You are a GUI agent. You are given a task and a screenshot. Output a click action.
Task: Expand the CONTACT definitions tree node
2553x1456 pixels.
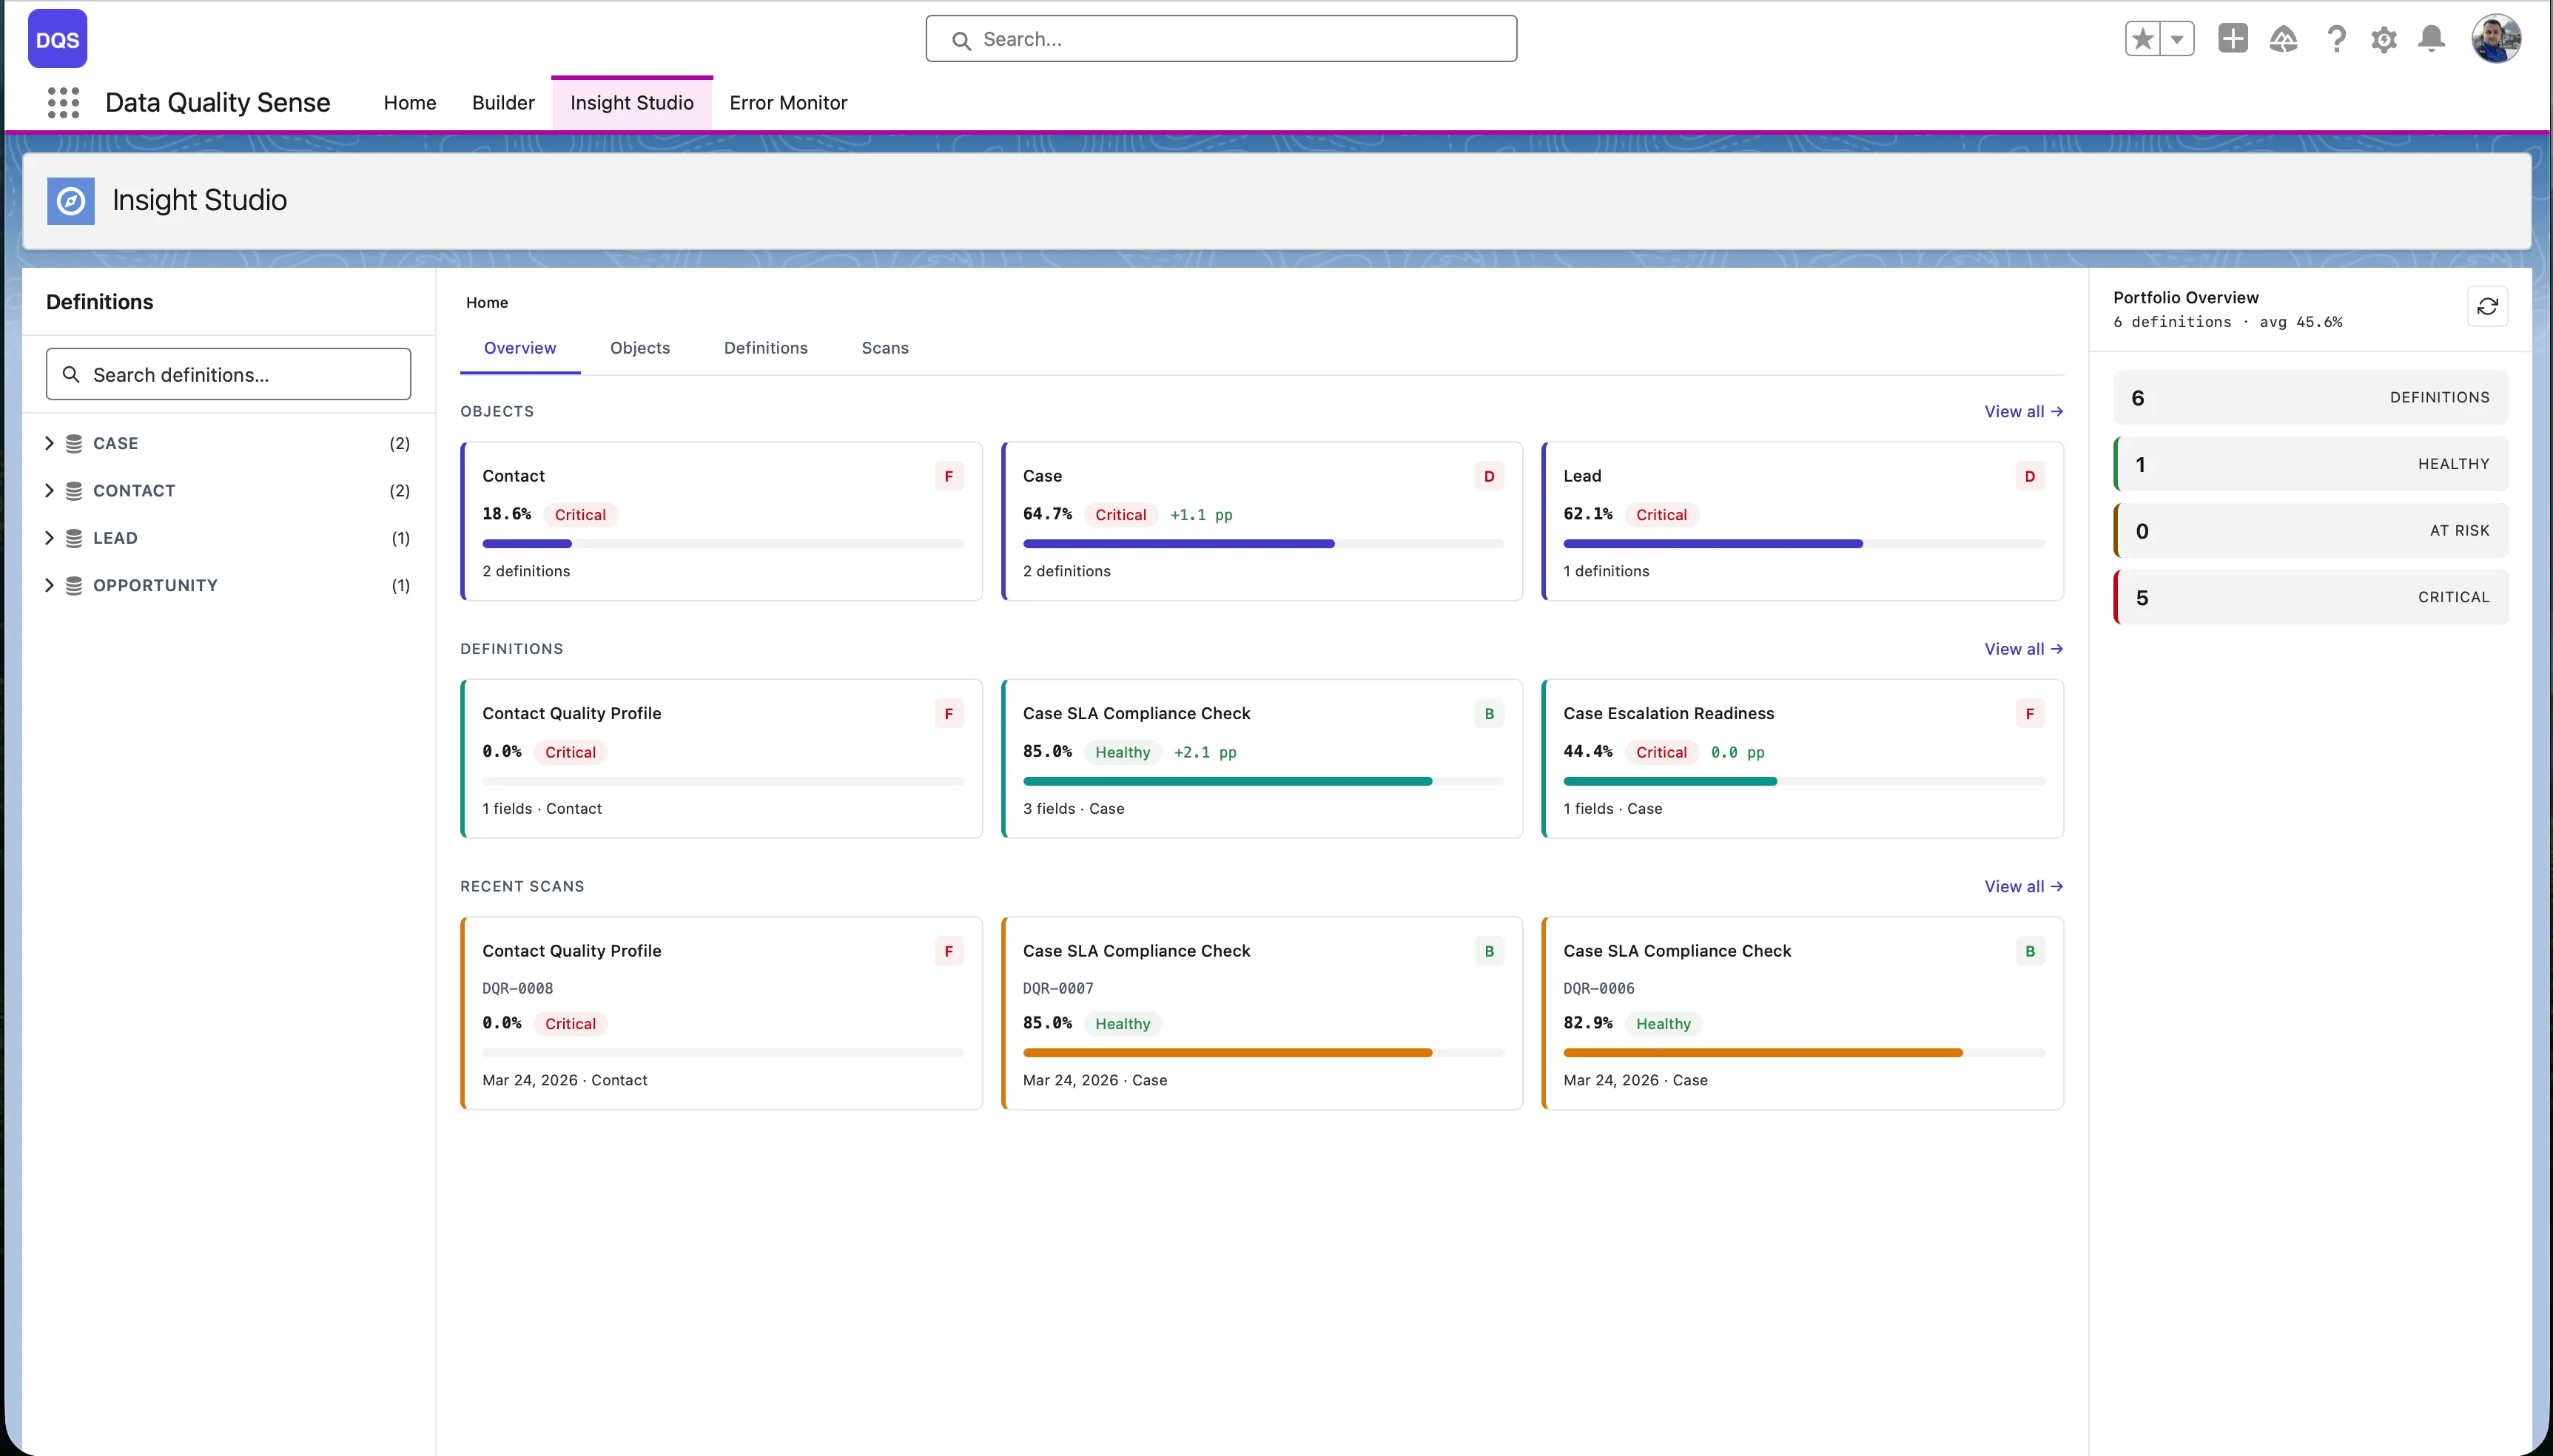[x=49, y=490]
